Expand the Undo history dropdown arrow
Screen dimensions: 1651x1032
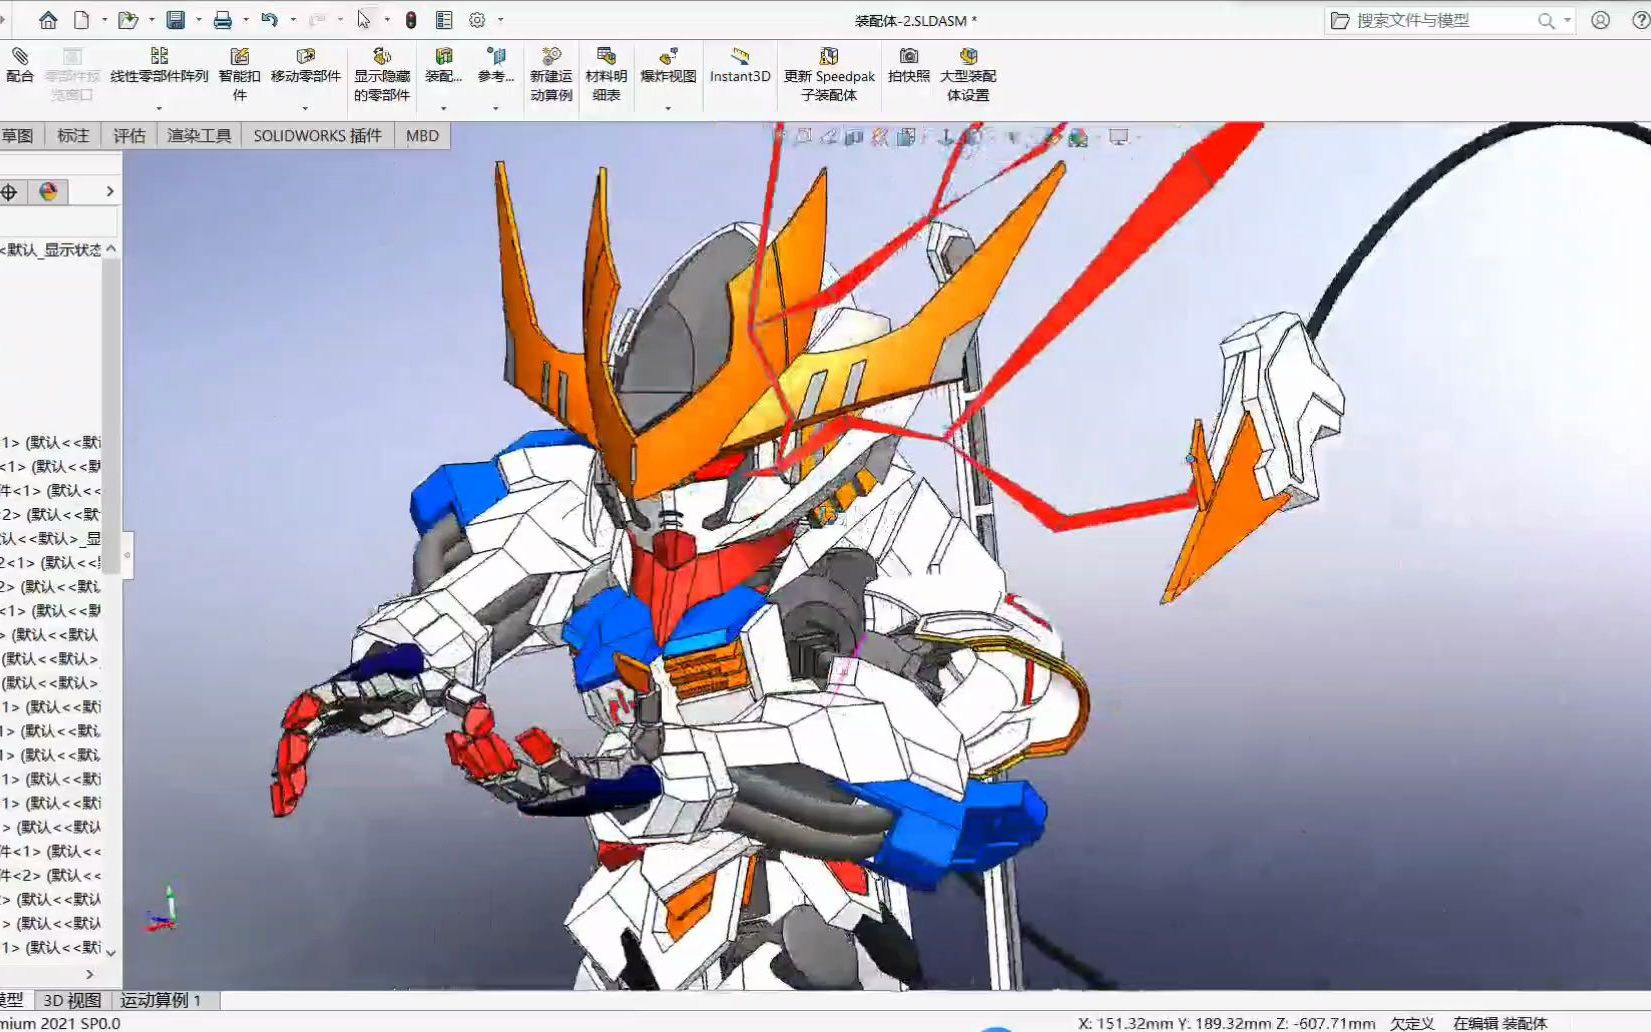pyautogui.click(x=292, y=20)
